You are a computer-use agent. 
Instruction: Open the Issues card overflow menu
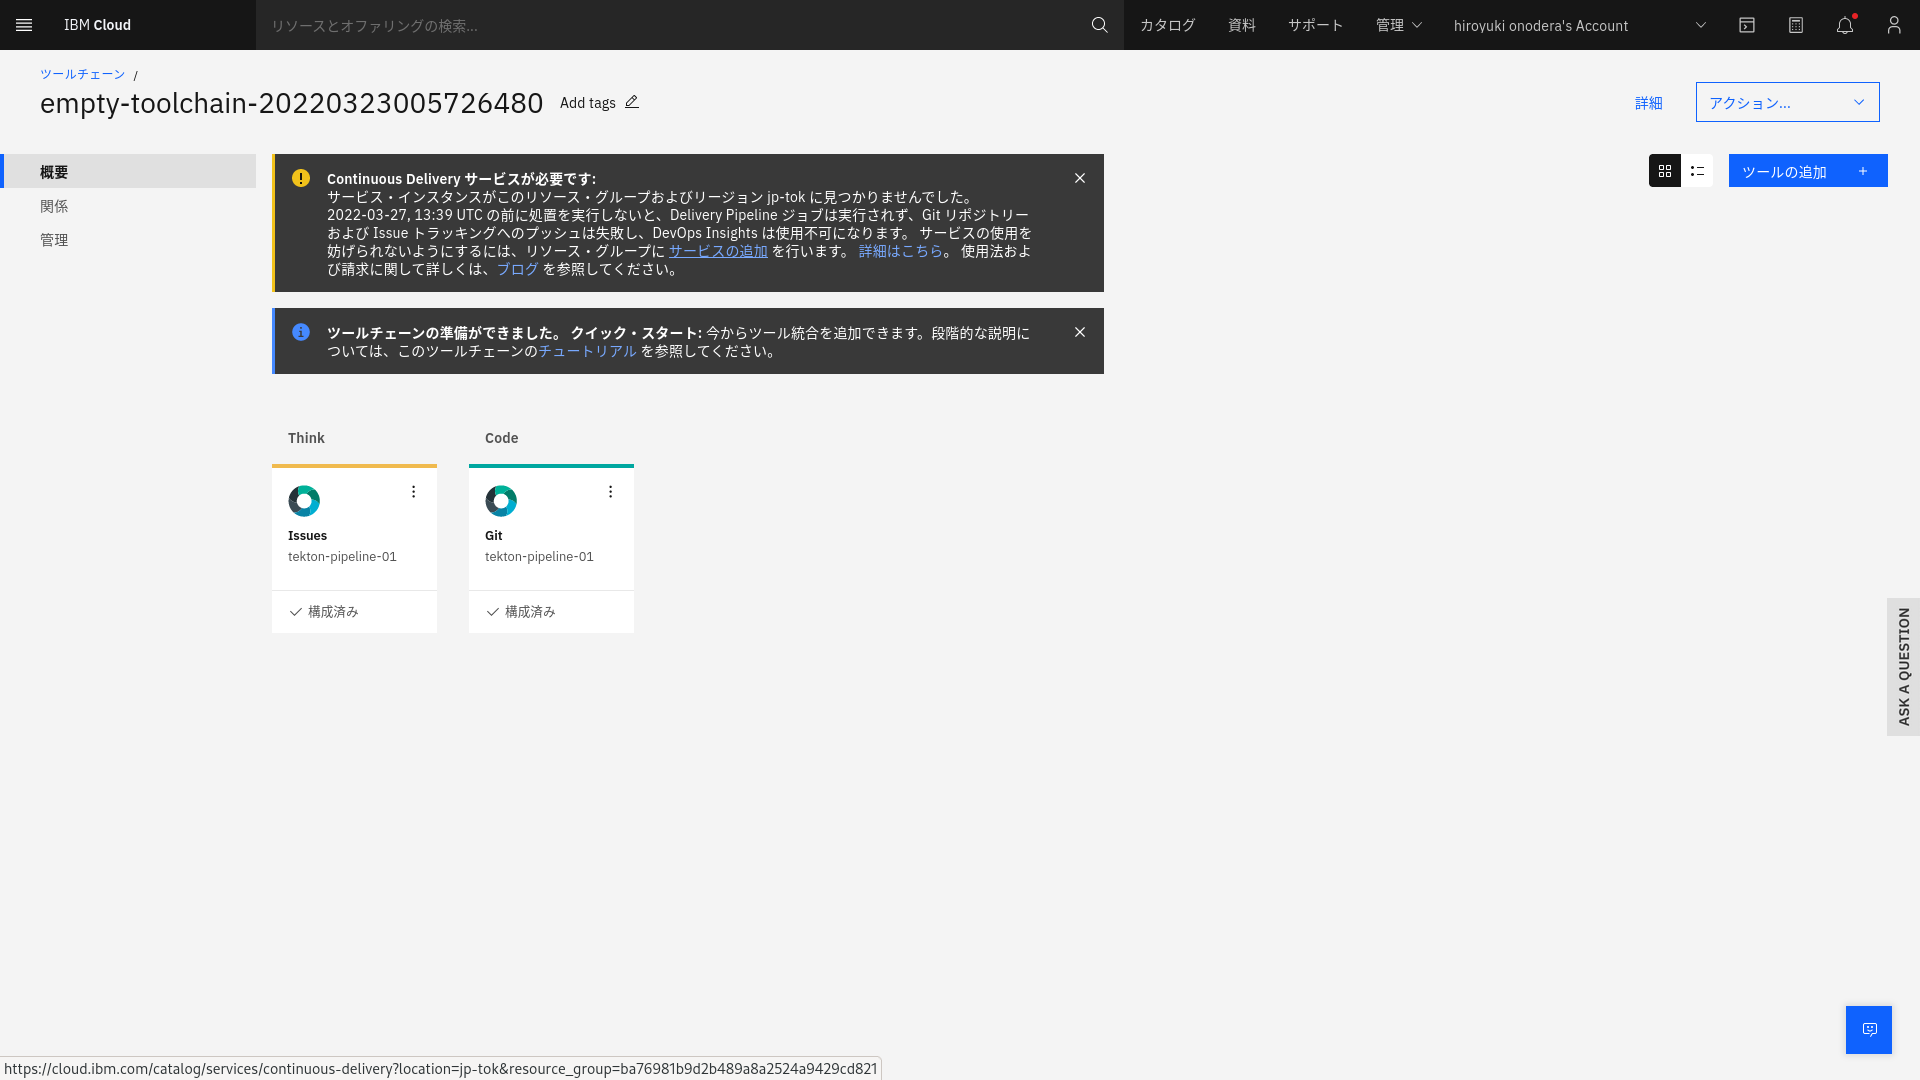[x=413, y=491]
